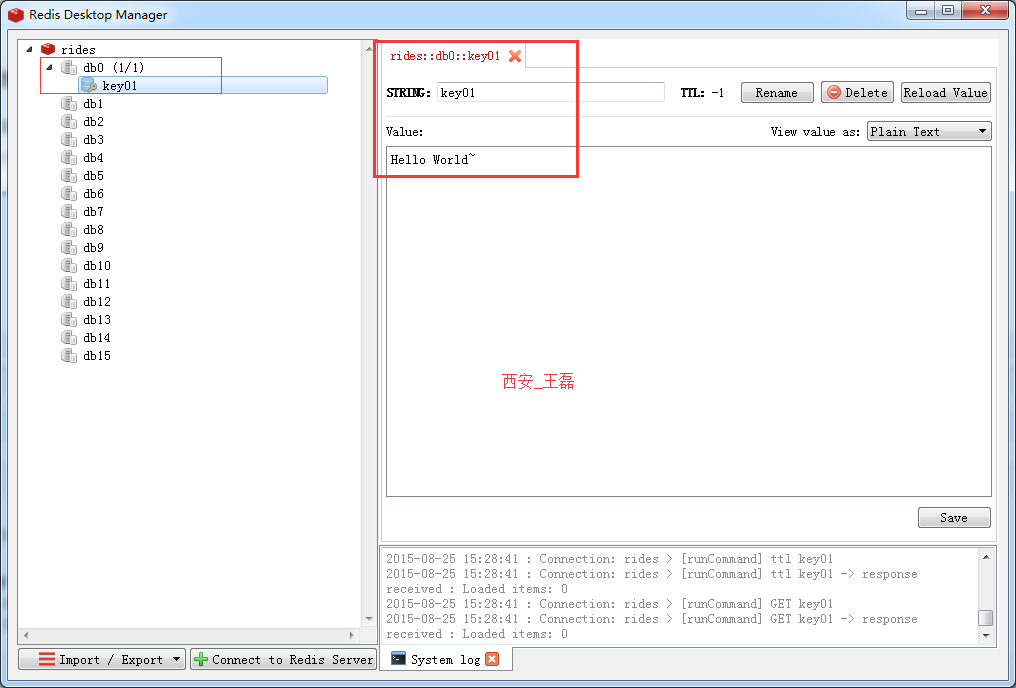Select db5 in the tree
1016x688 pixels.
pos(93,176)
